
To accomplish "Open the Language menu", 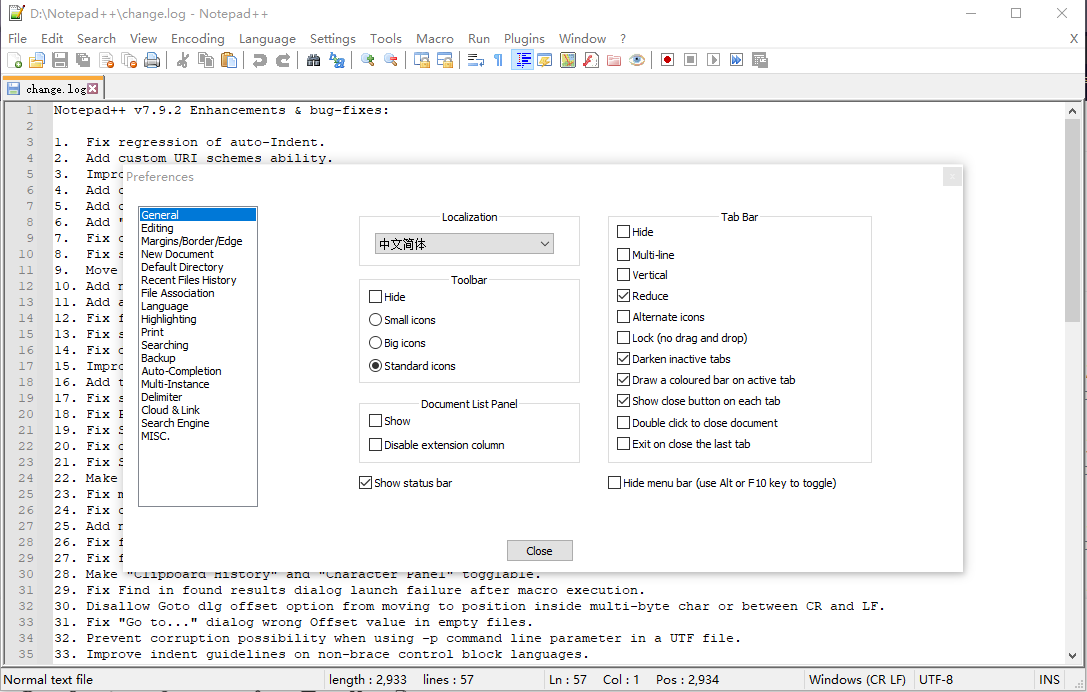I will [x=267, y=39].
